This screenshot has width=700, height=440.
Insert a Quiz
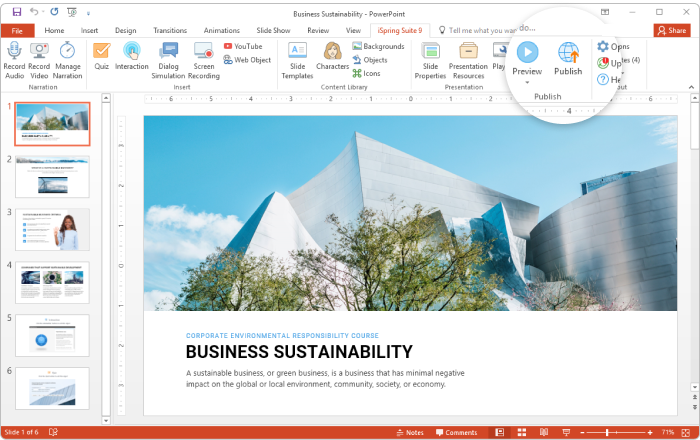point(101,56)
